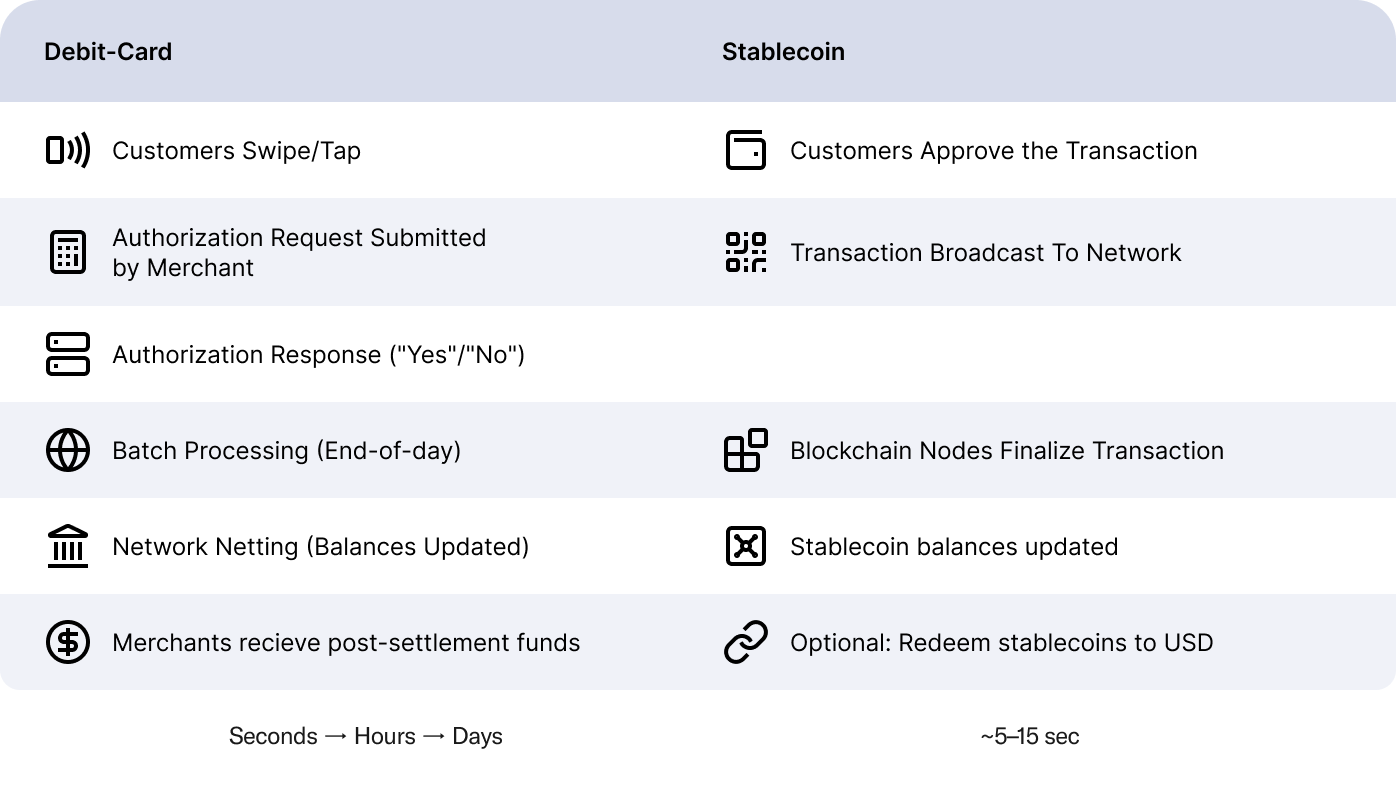Click the bank building icon for Network Netting
Image resolution: width=1396 pixels, height=788 pixels.
(68, 546)
